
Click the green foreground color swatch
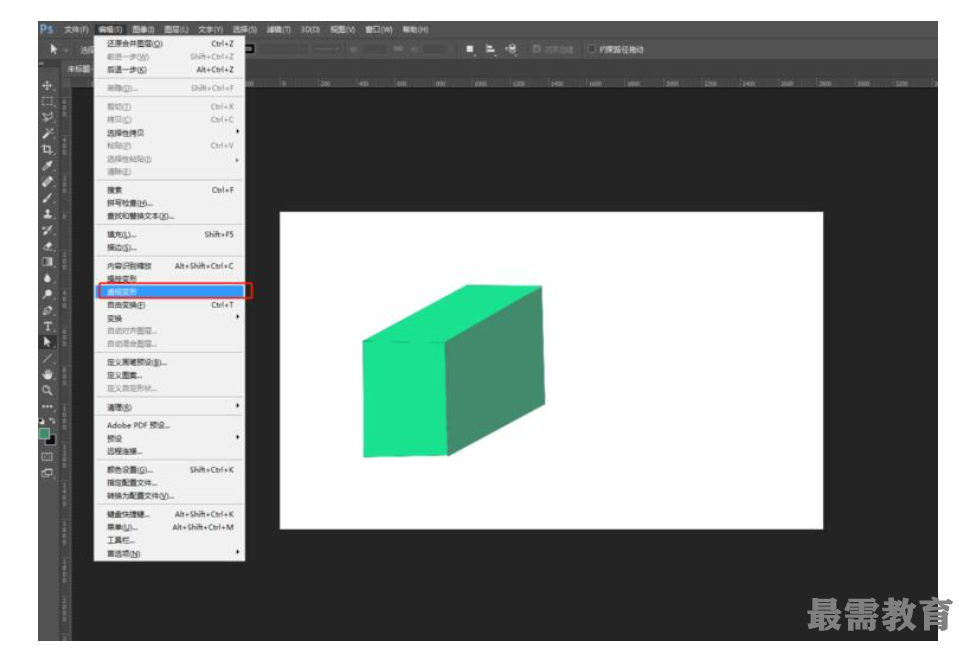pyautogui.click(x=44, y=434)
